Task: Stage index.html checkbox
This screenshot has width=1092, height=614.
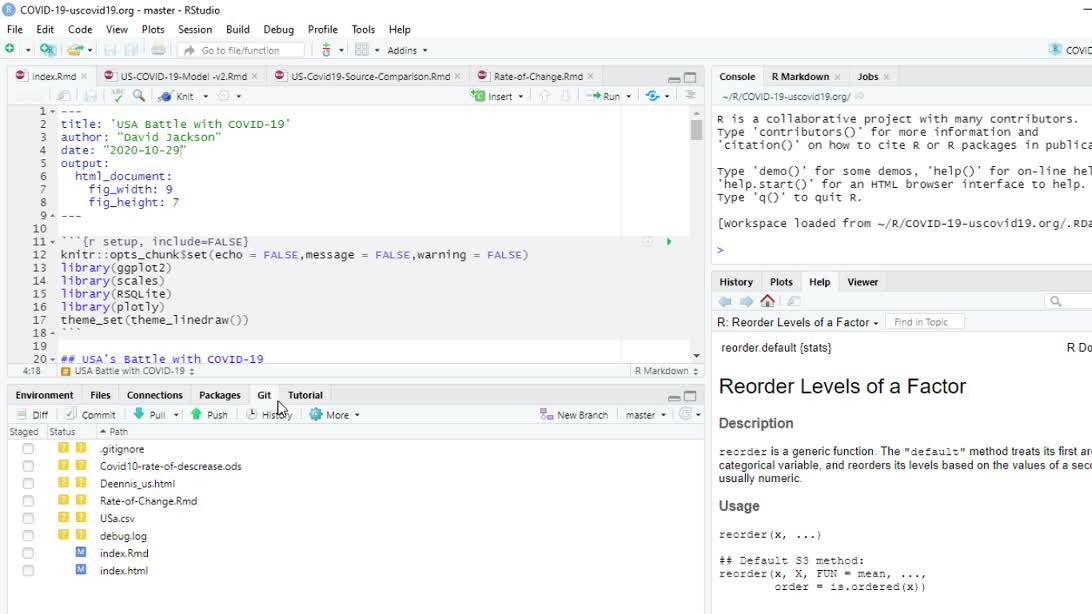Action: coord(28,571)
